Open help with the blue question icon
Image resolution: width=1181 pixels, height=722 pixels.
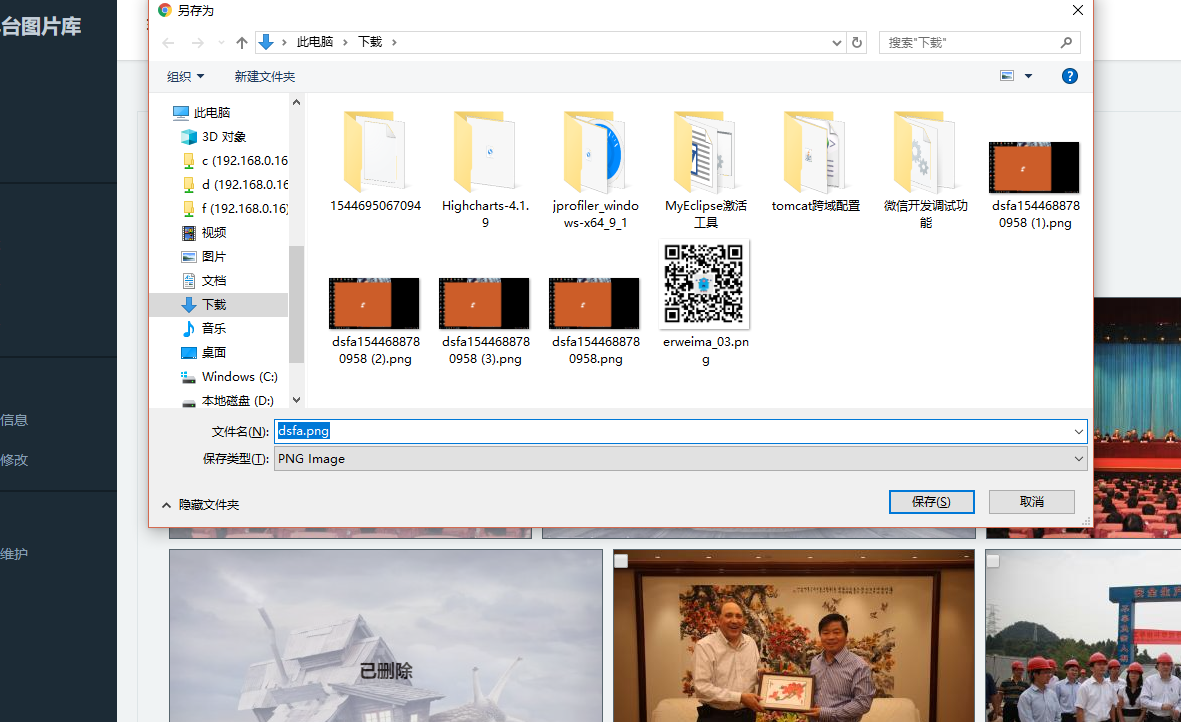(x=1070, y=76)
